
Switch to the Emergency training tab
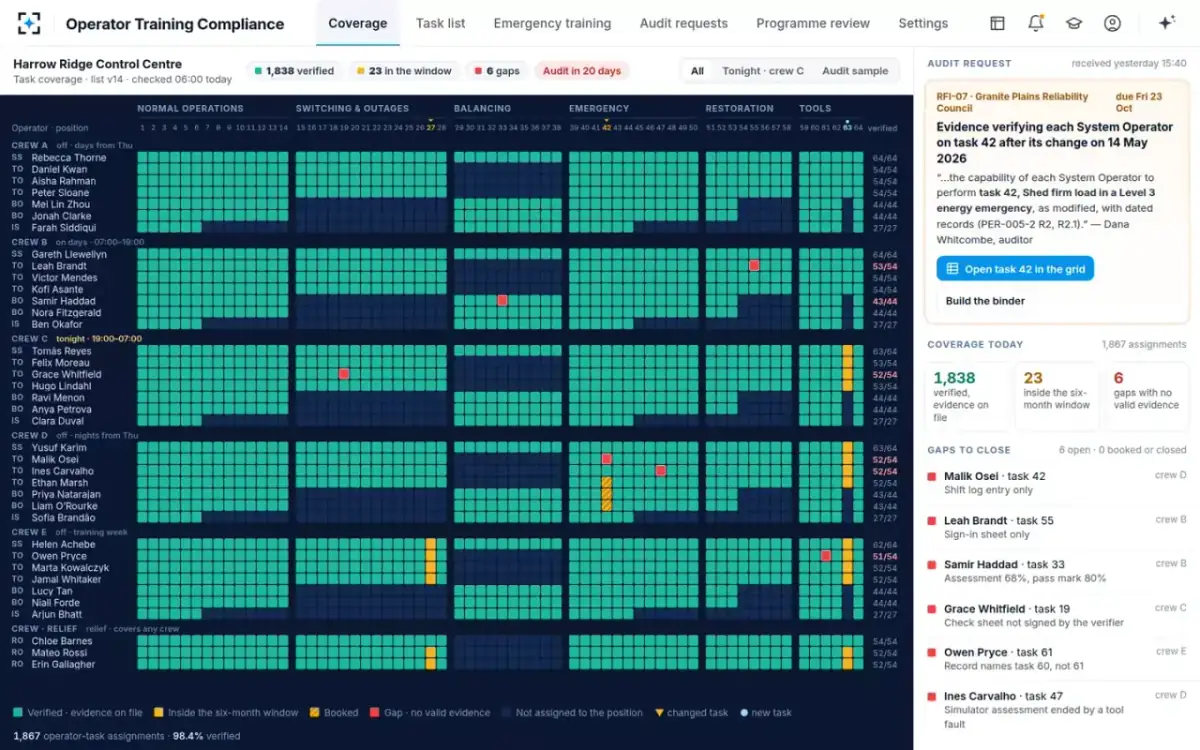click(552, 23)
